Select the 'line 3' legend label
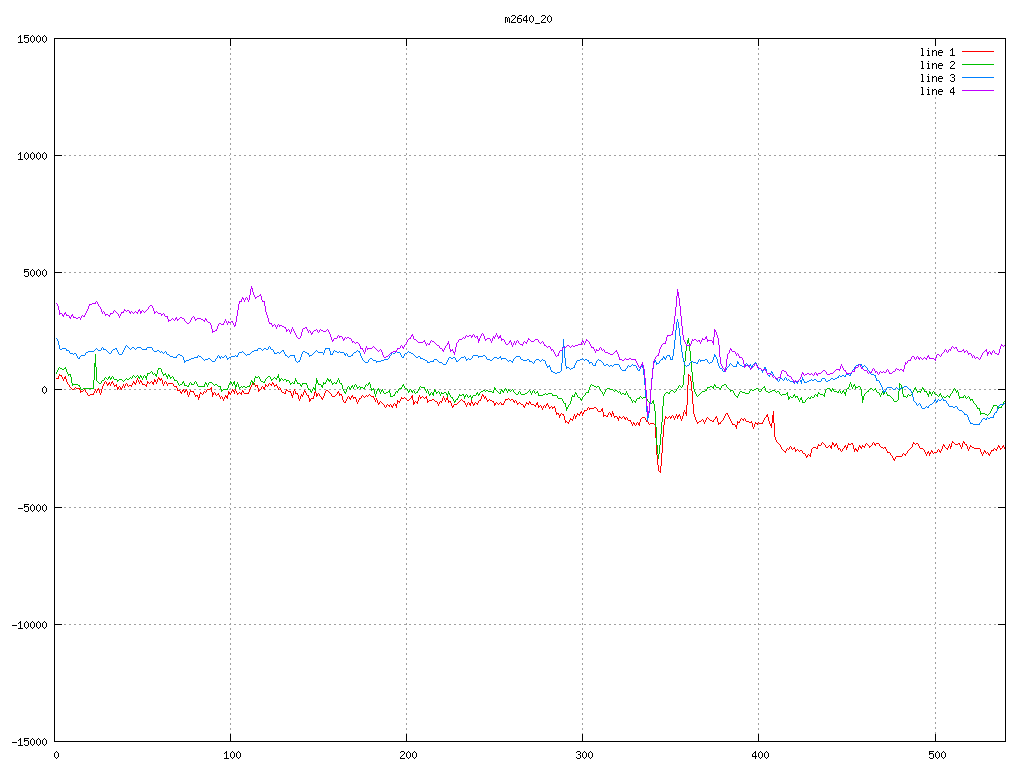1024x768 pixels. tap(937, 78)
